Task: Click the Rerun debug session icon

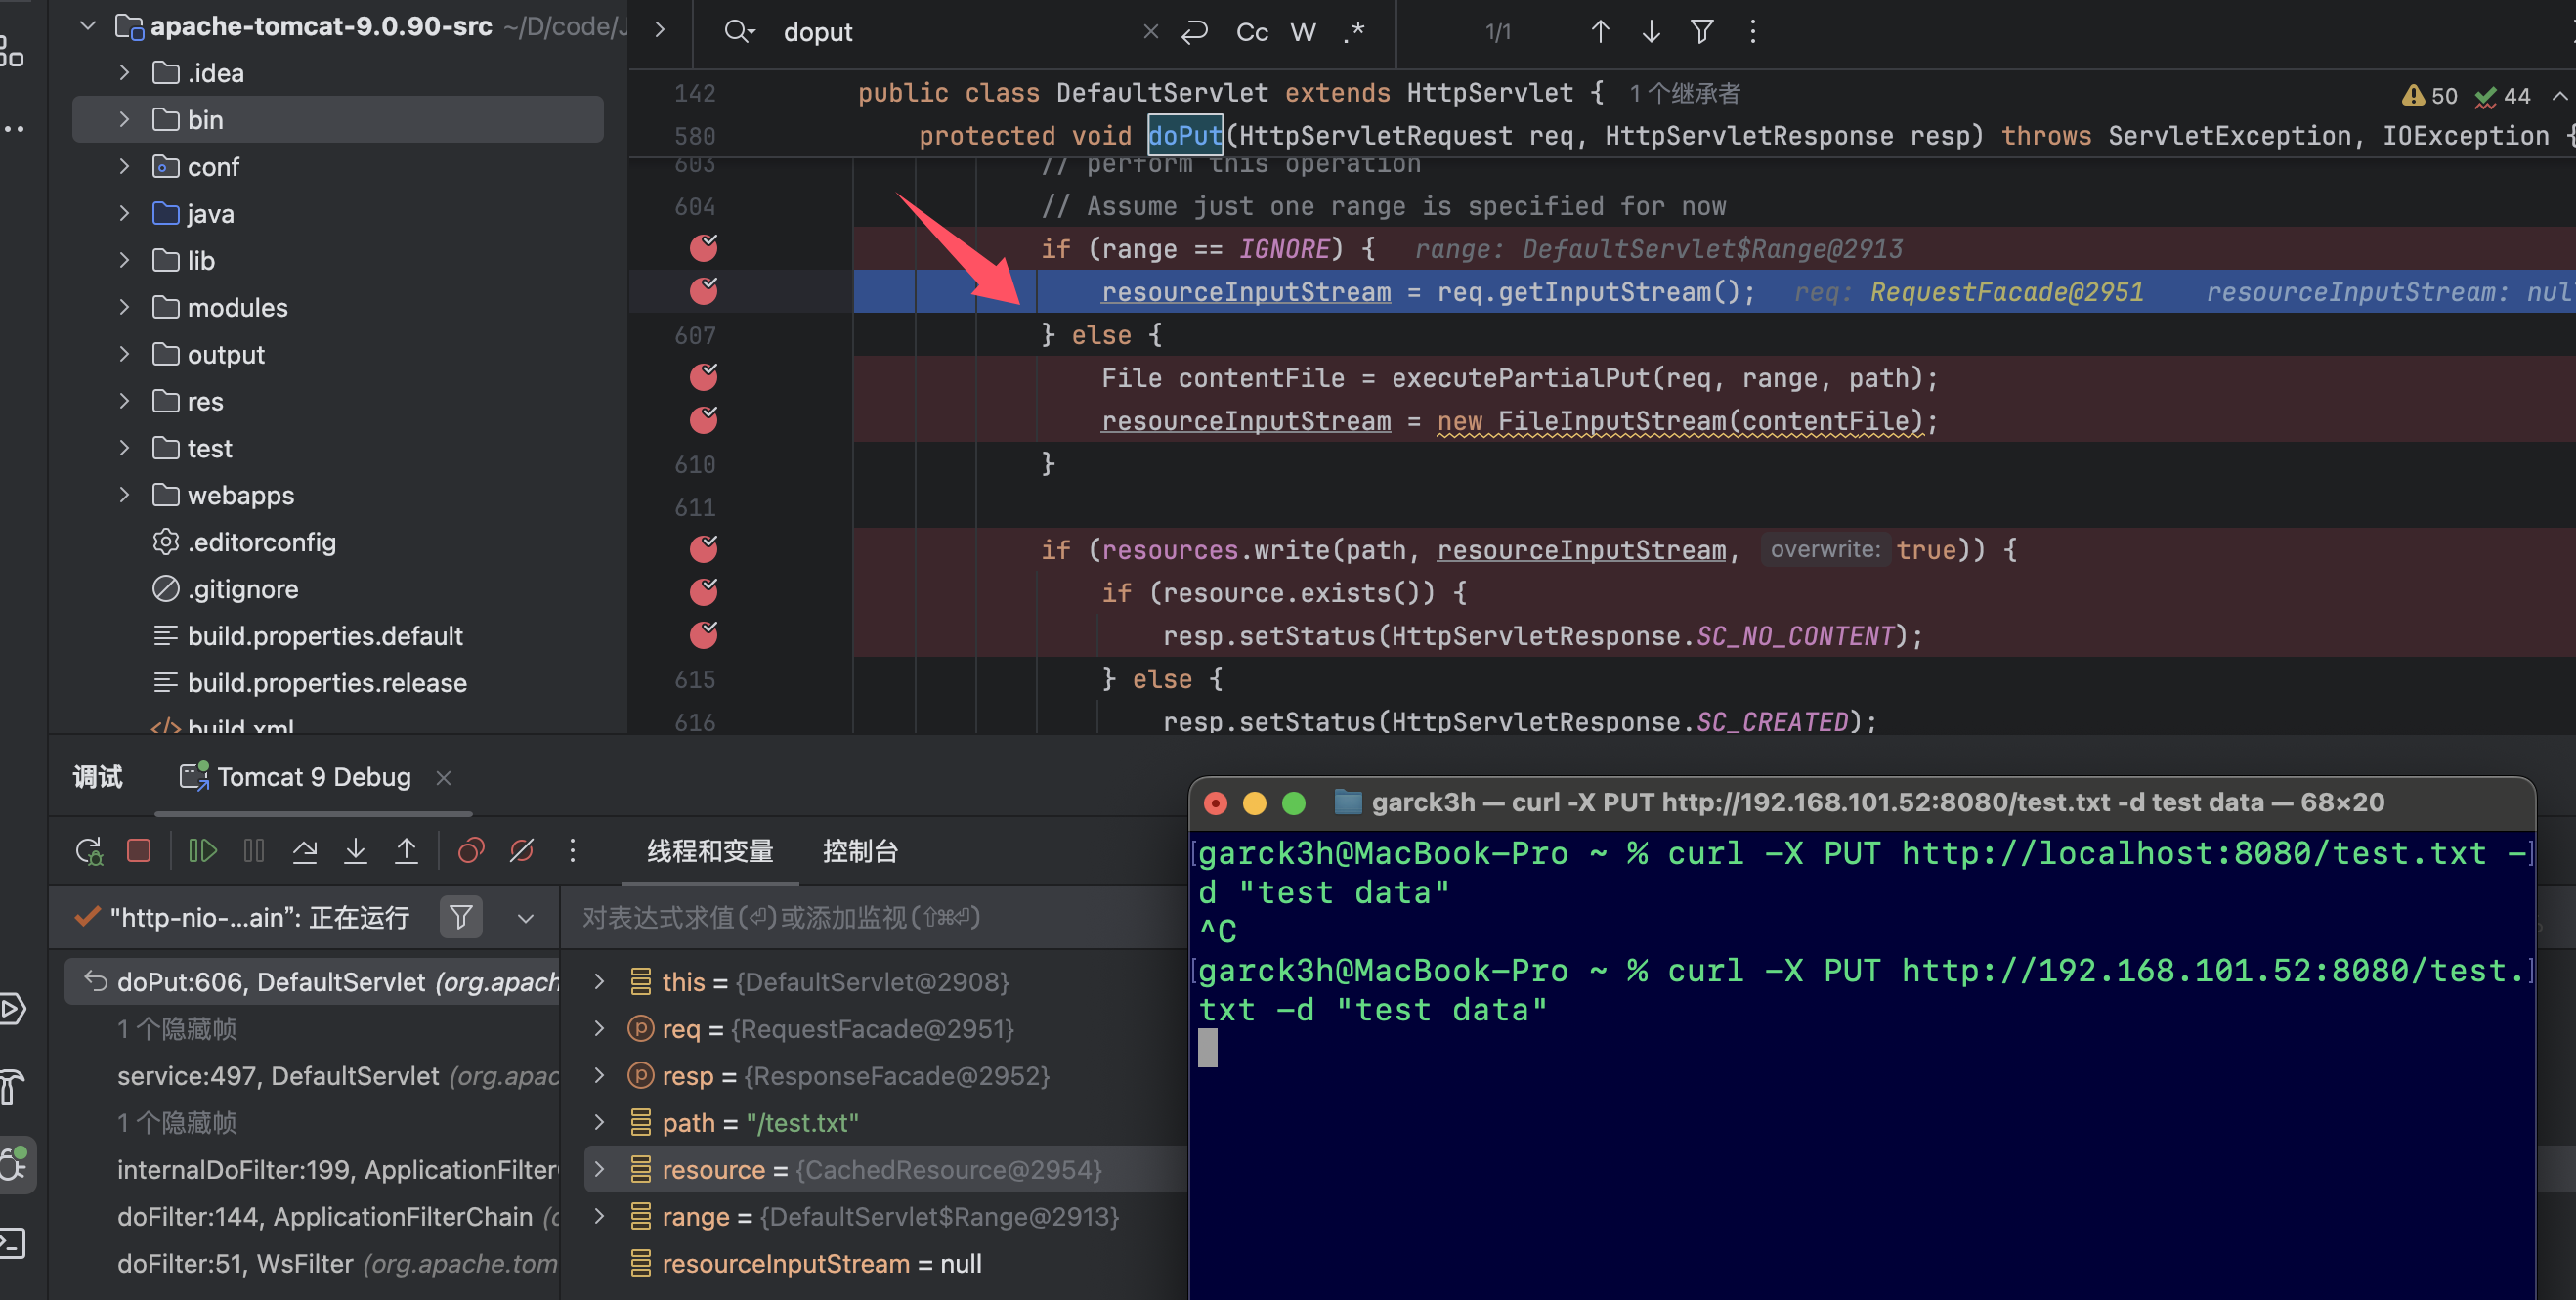Action: (x=88, y=851)
